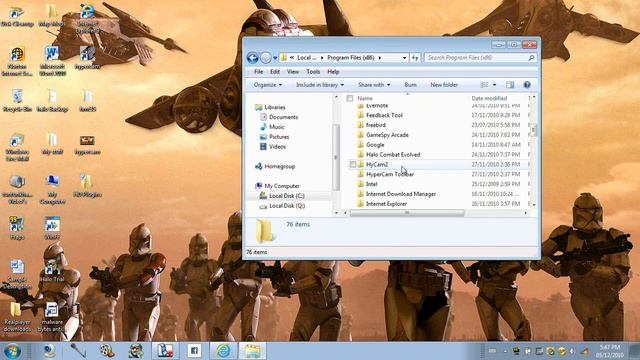This screenshot has width=640, height=360.
Task: Open the Organize dropdown
Action: [268, 85]
